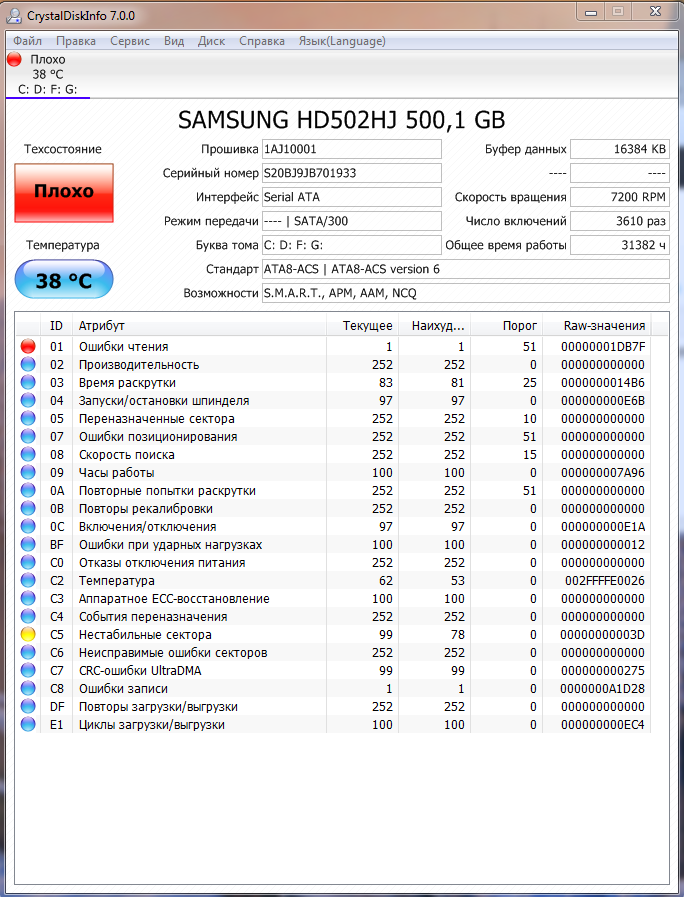This screenshot has width=684, height=897.
Task: Click the Порог column header
Action: click(x=506, y=326)
